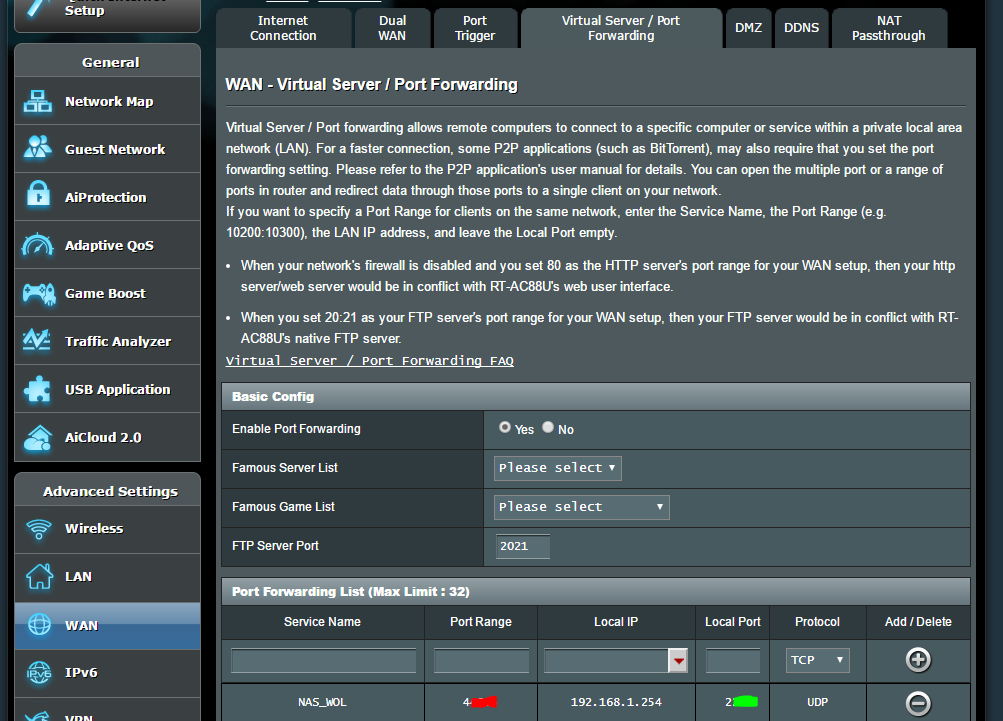This screenshot has height=721, width=1003.
Task: Open AiCloud 2.0 cloud icon
Action: click(x=38, y=438)
